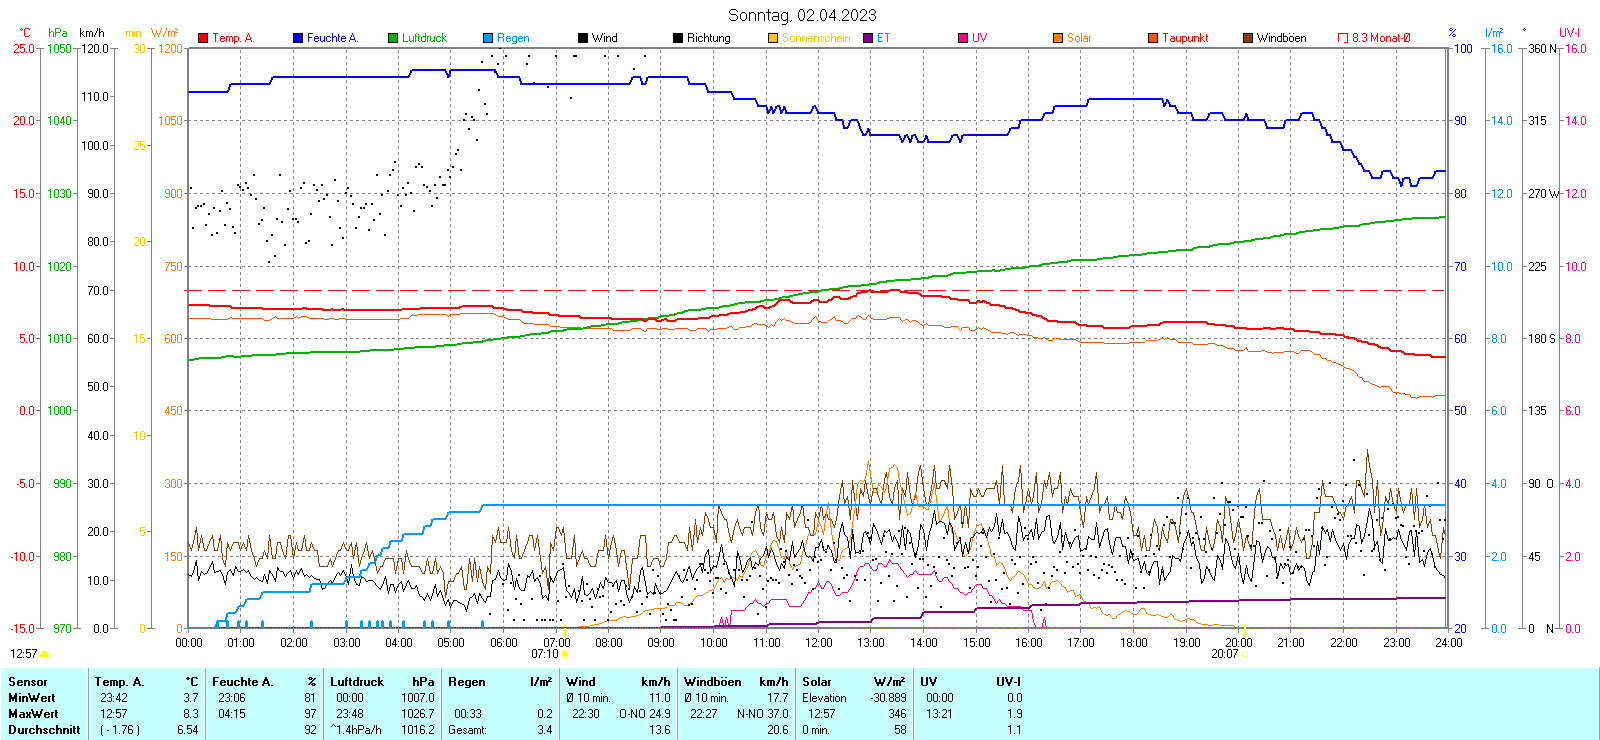Viewport: 1600px width, 740px height.
Task: Click the pink UV color swatch
Action: tap(963, 38)
